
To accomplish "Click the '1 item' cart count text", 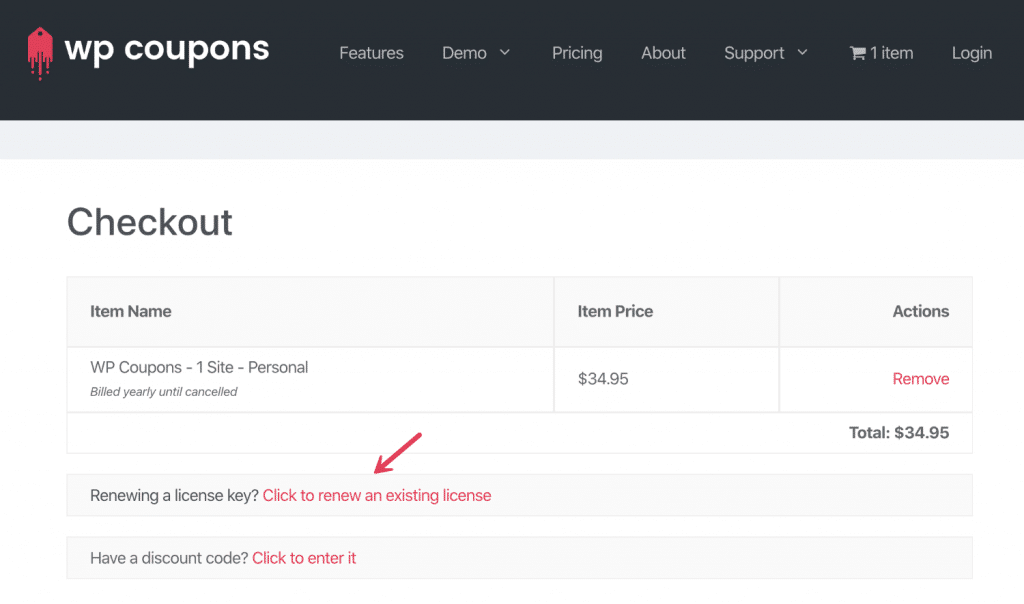I will coord(891,53).
